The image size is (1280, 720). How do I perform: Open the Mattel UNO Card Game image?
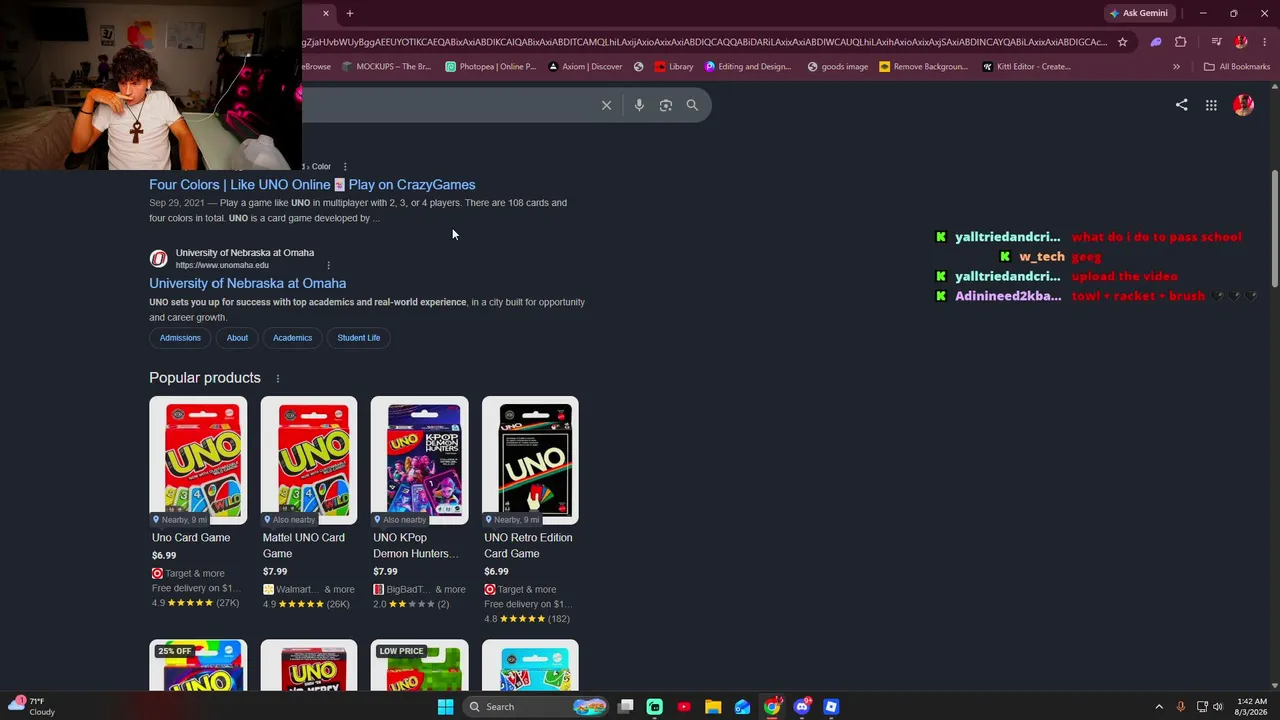[309, 460]
